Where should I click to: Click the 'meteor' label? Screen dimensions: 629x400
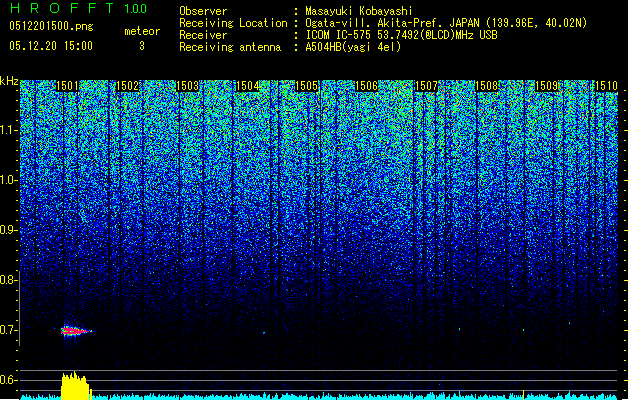tap(142, 31)
